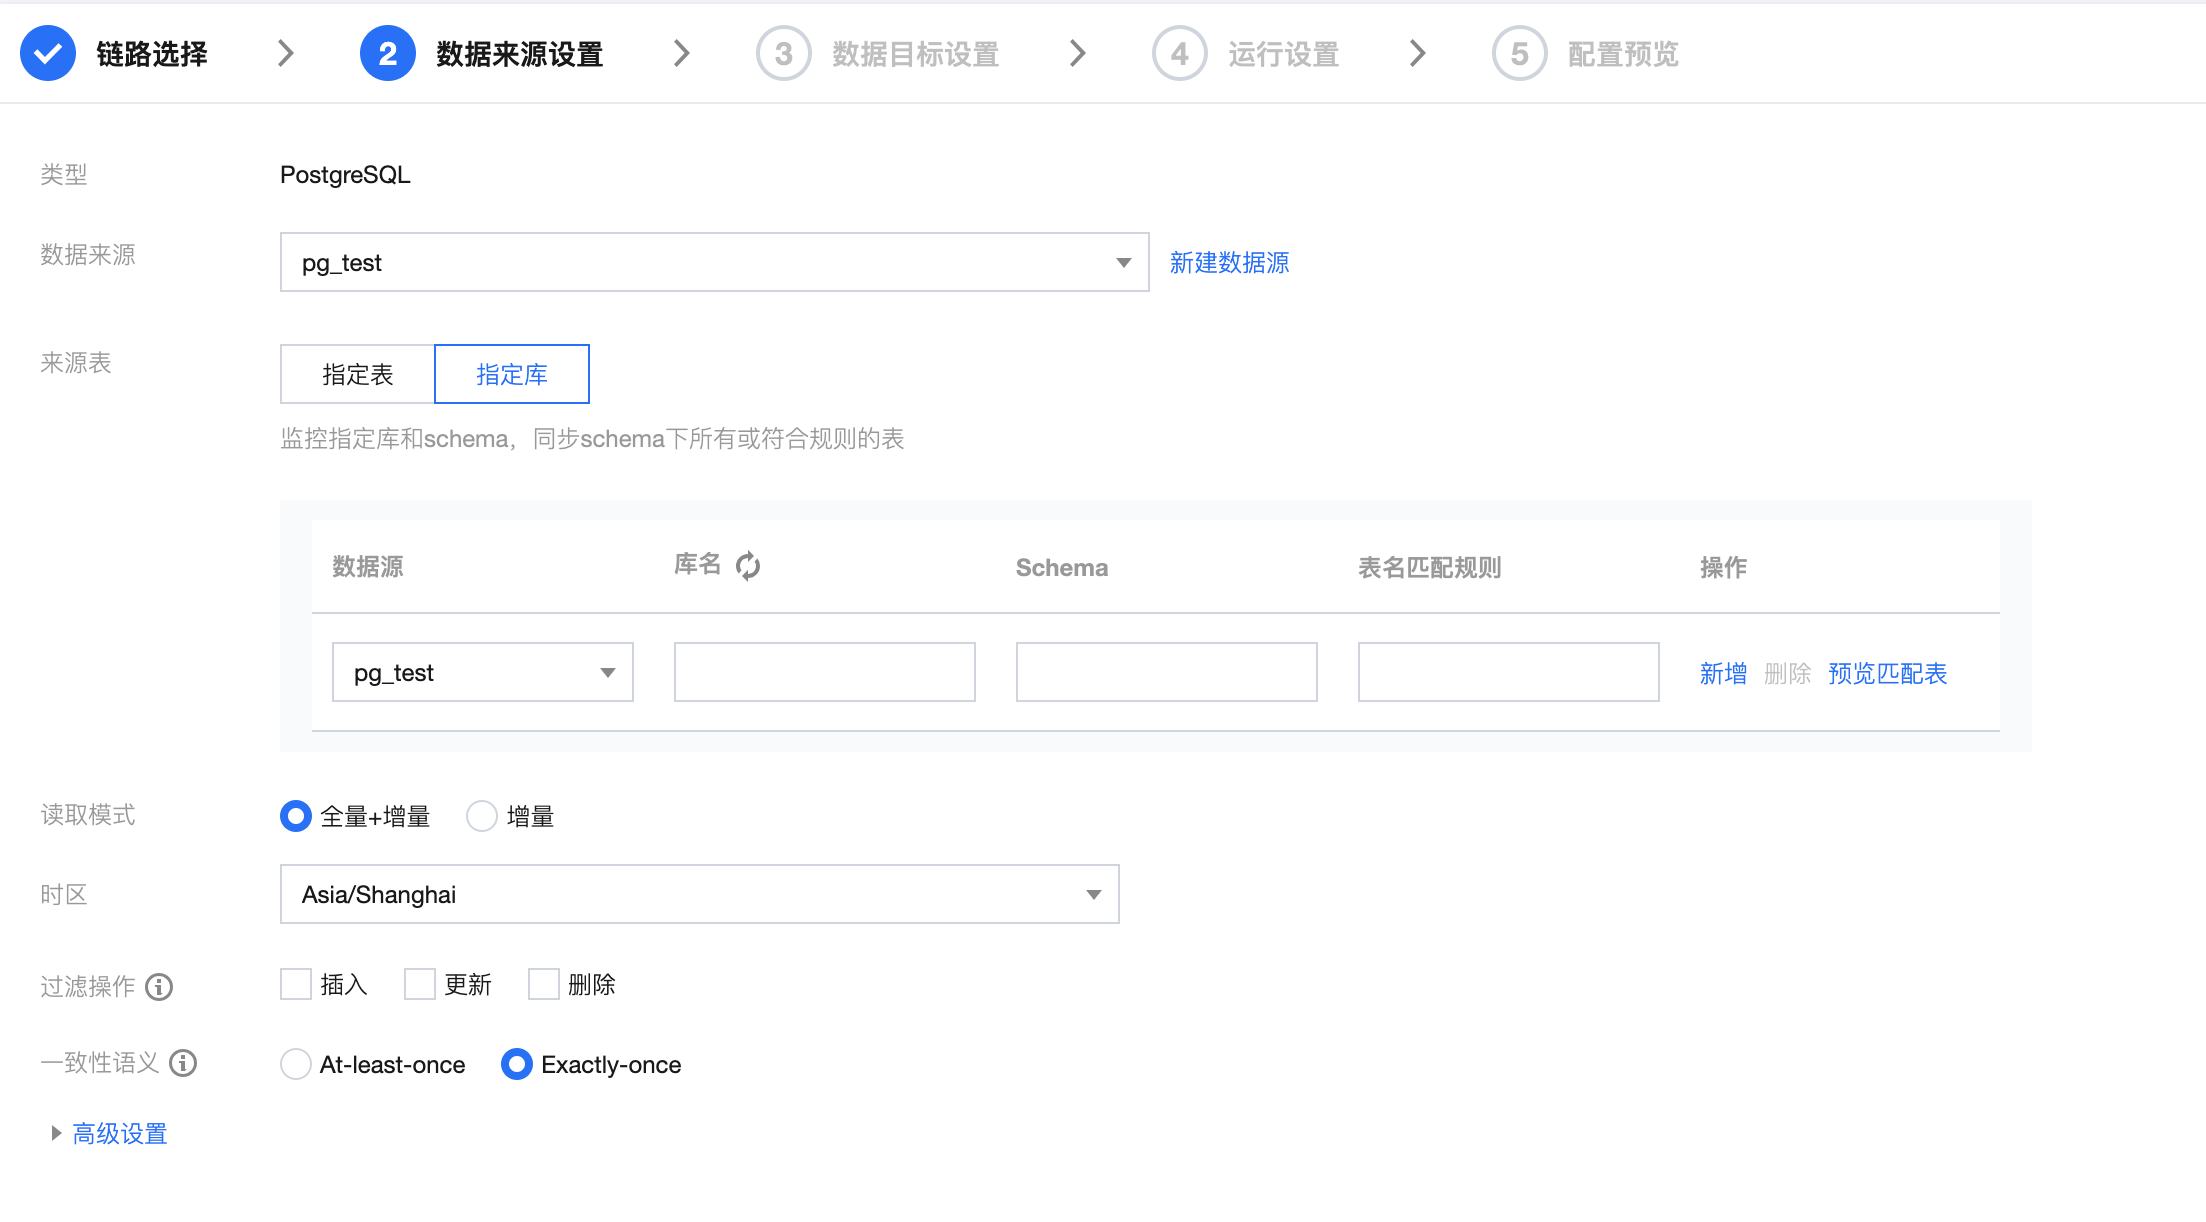Select the 指定库 tab
The width and height of the screenshot is (2206, 1222).
click(512, 374)
